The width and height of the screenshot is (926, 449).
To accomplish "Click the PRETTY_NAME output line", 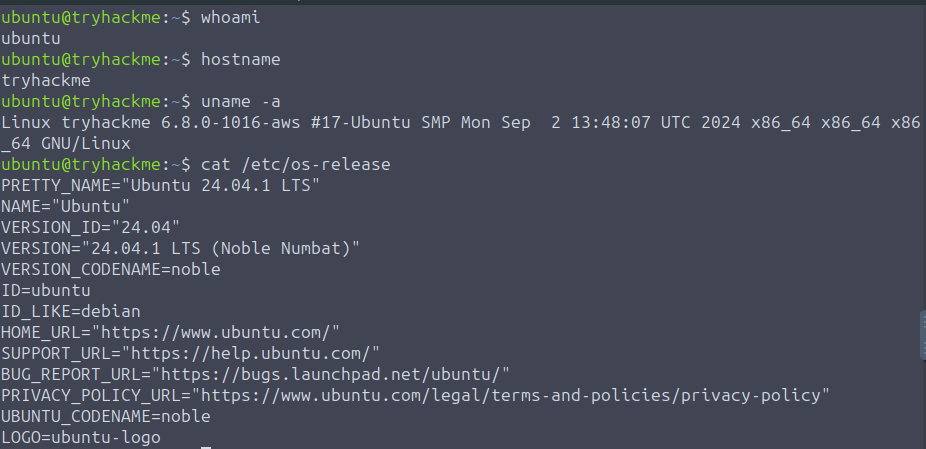I will tap(160, 185).
